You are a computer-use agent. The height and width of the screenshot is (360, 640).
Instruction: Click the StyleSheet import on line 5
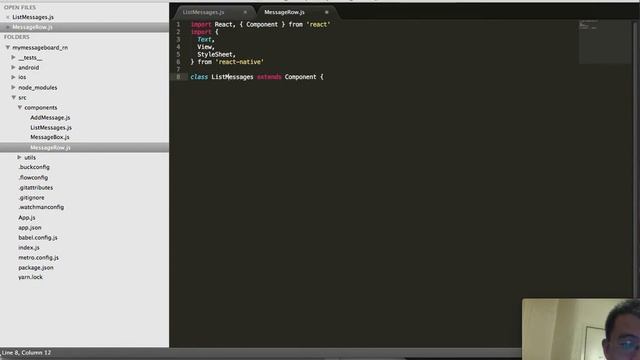coord(215,54)
